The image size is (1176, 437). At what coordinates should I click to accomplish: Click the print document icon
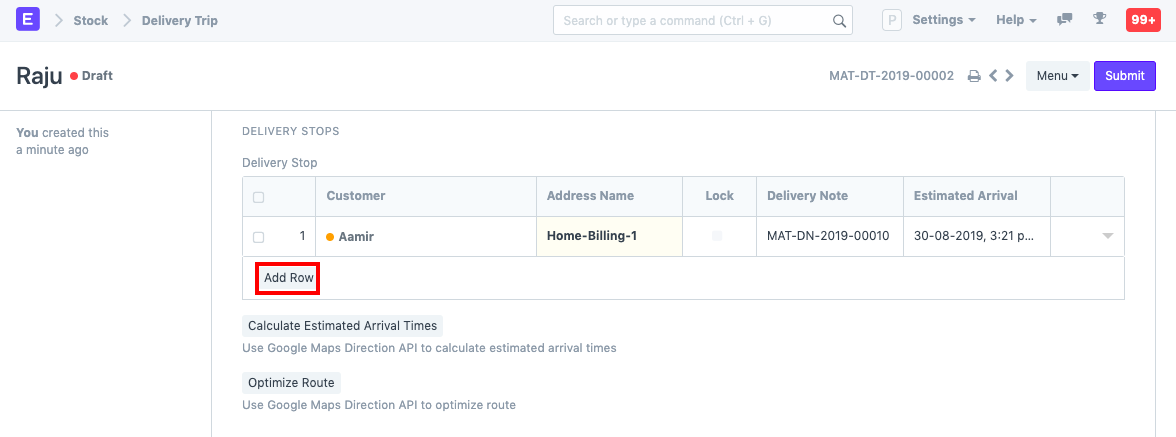click(x=973, y=76)
